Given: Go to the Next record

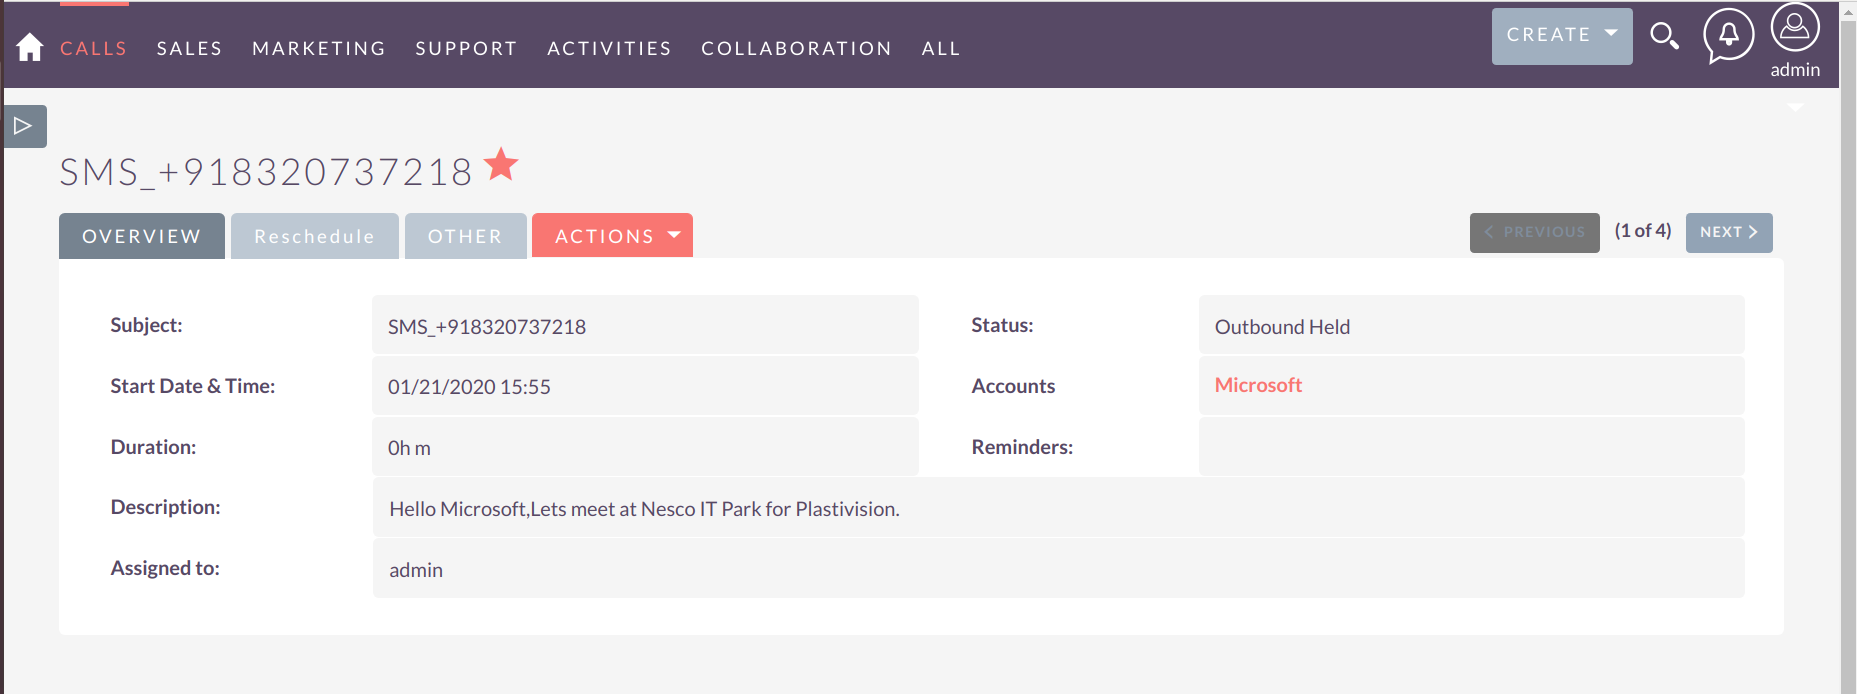Looking at the screenshot, I should coord(1728,232).
